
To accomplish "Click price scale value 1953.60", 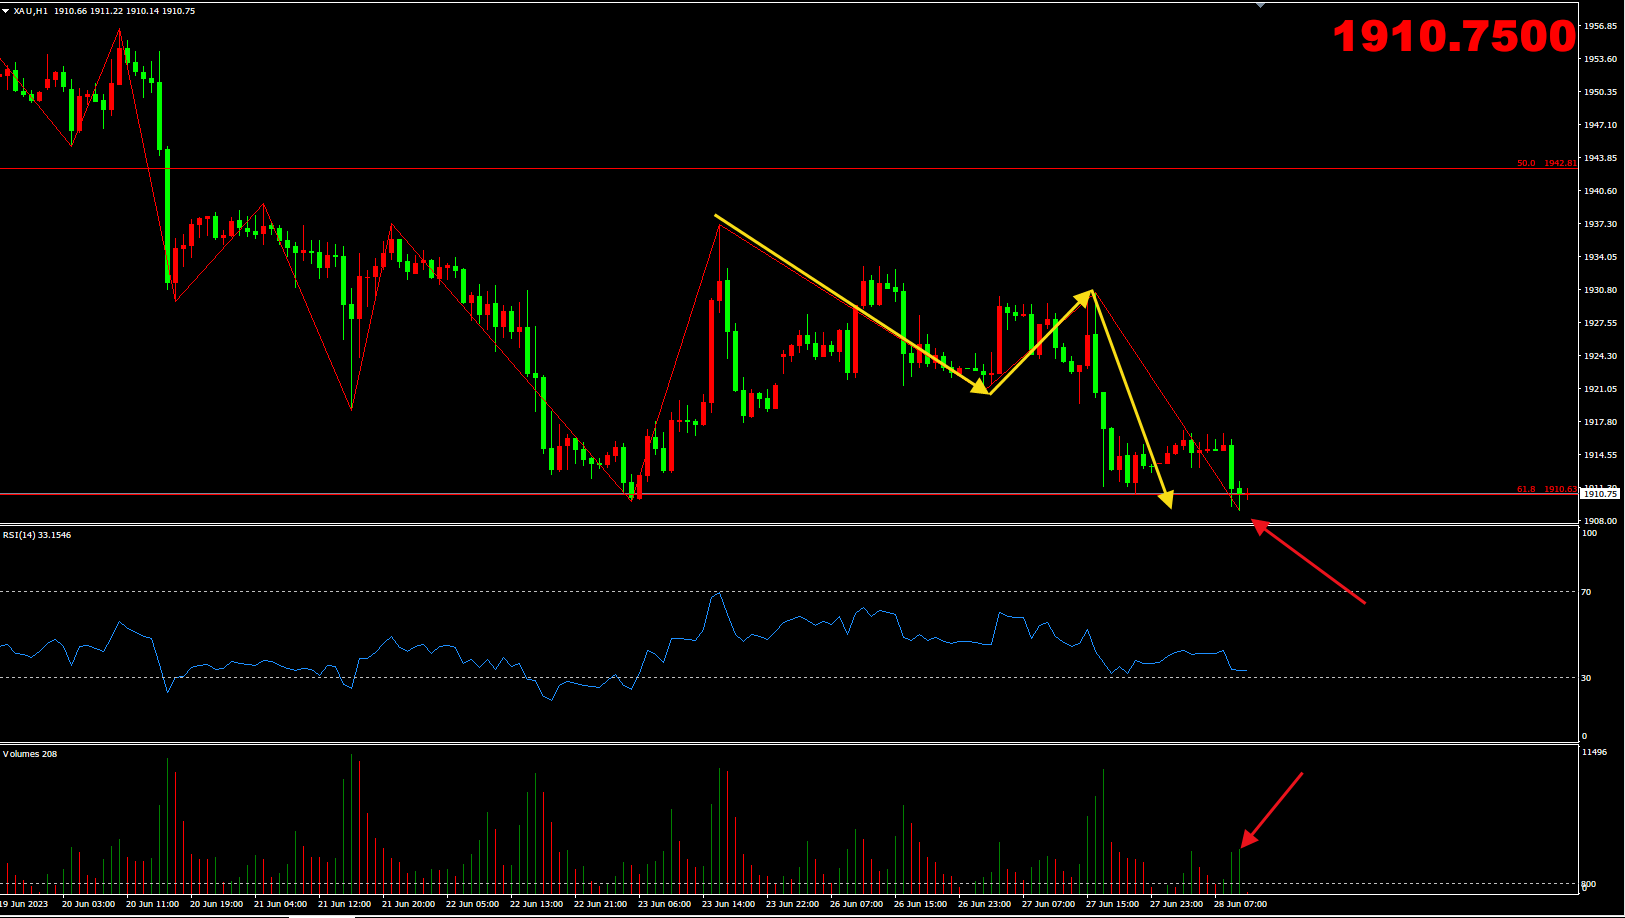I will pyautogui.click(x=1600, y=59).
